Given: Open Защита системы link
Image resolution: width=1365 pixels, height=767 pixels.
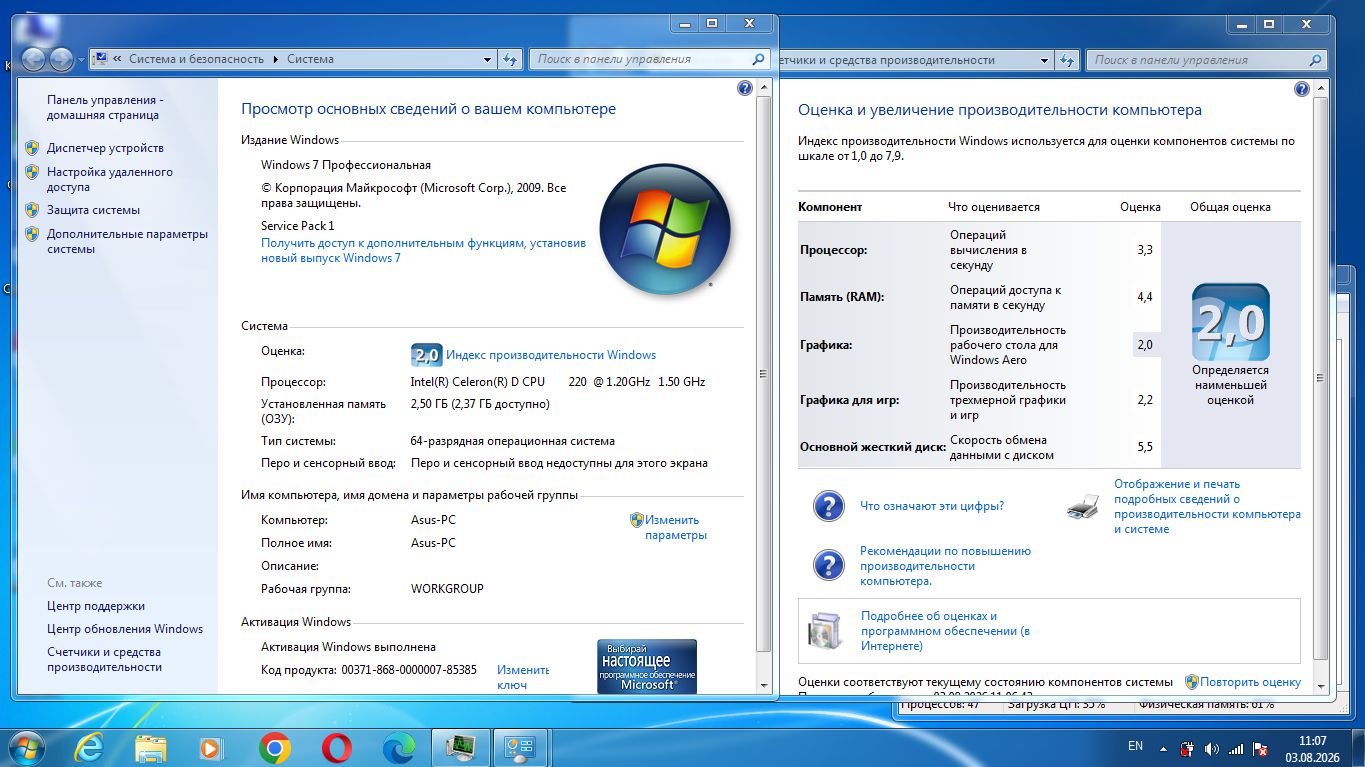Looking at the screenshot, I should click(93, 210).
